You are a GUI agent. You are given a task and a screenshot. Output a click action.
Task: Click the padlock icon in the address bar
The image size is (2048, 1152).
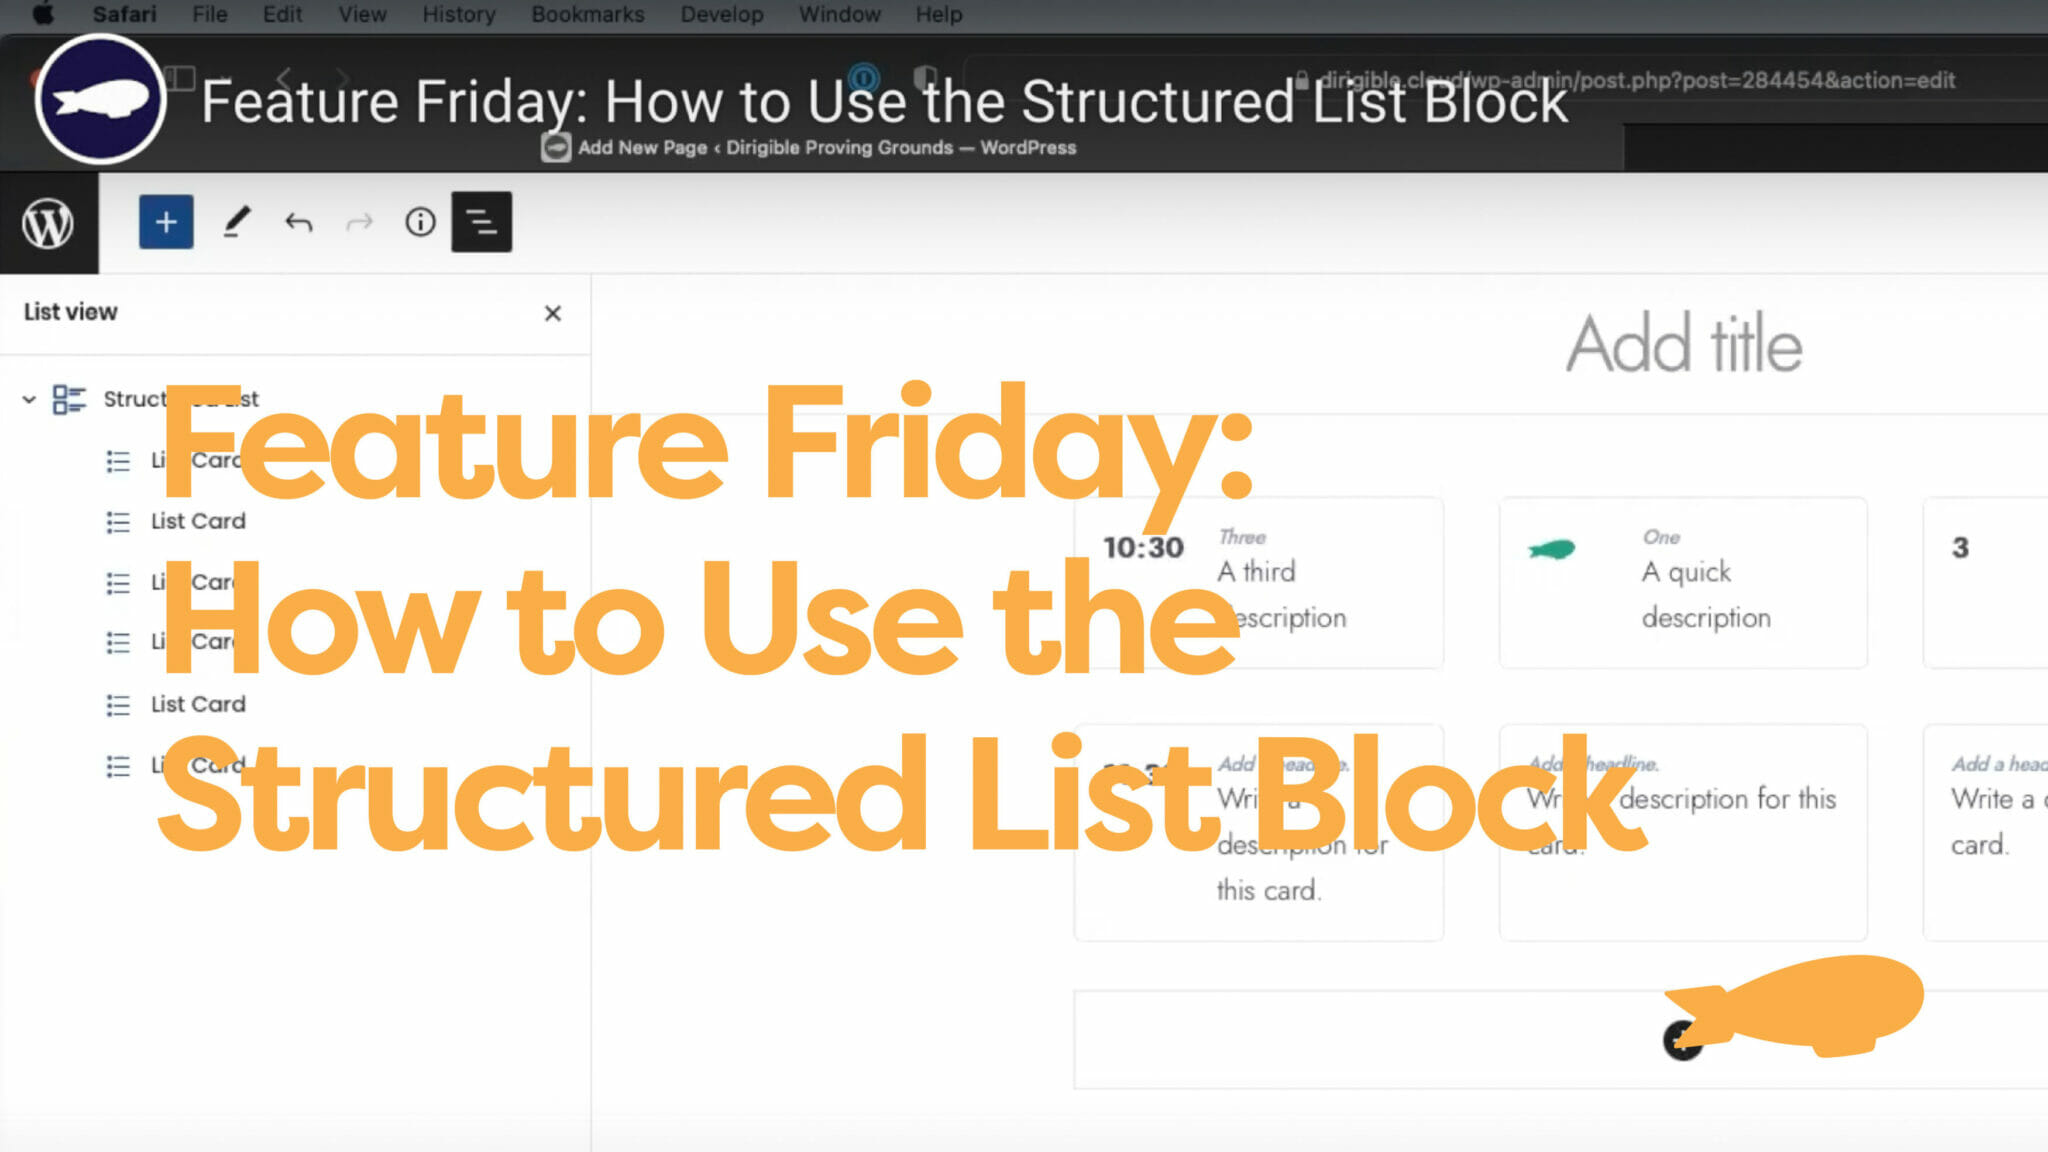[1303, 80]
